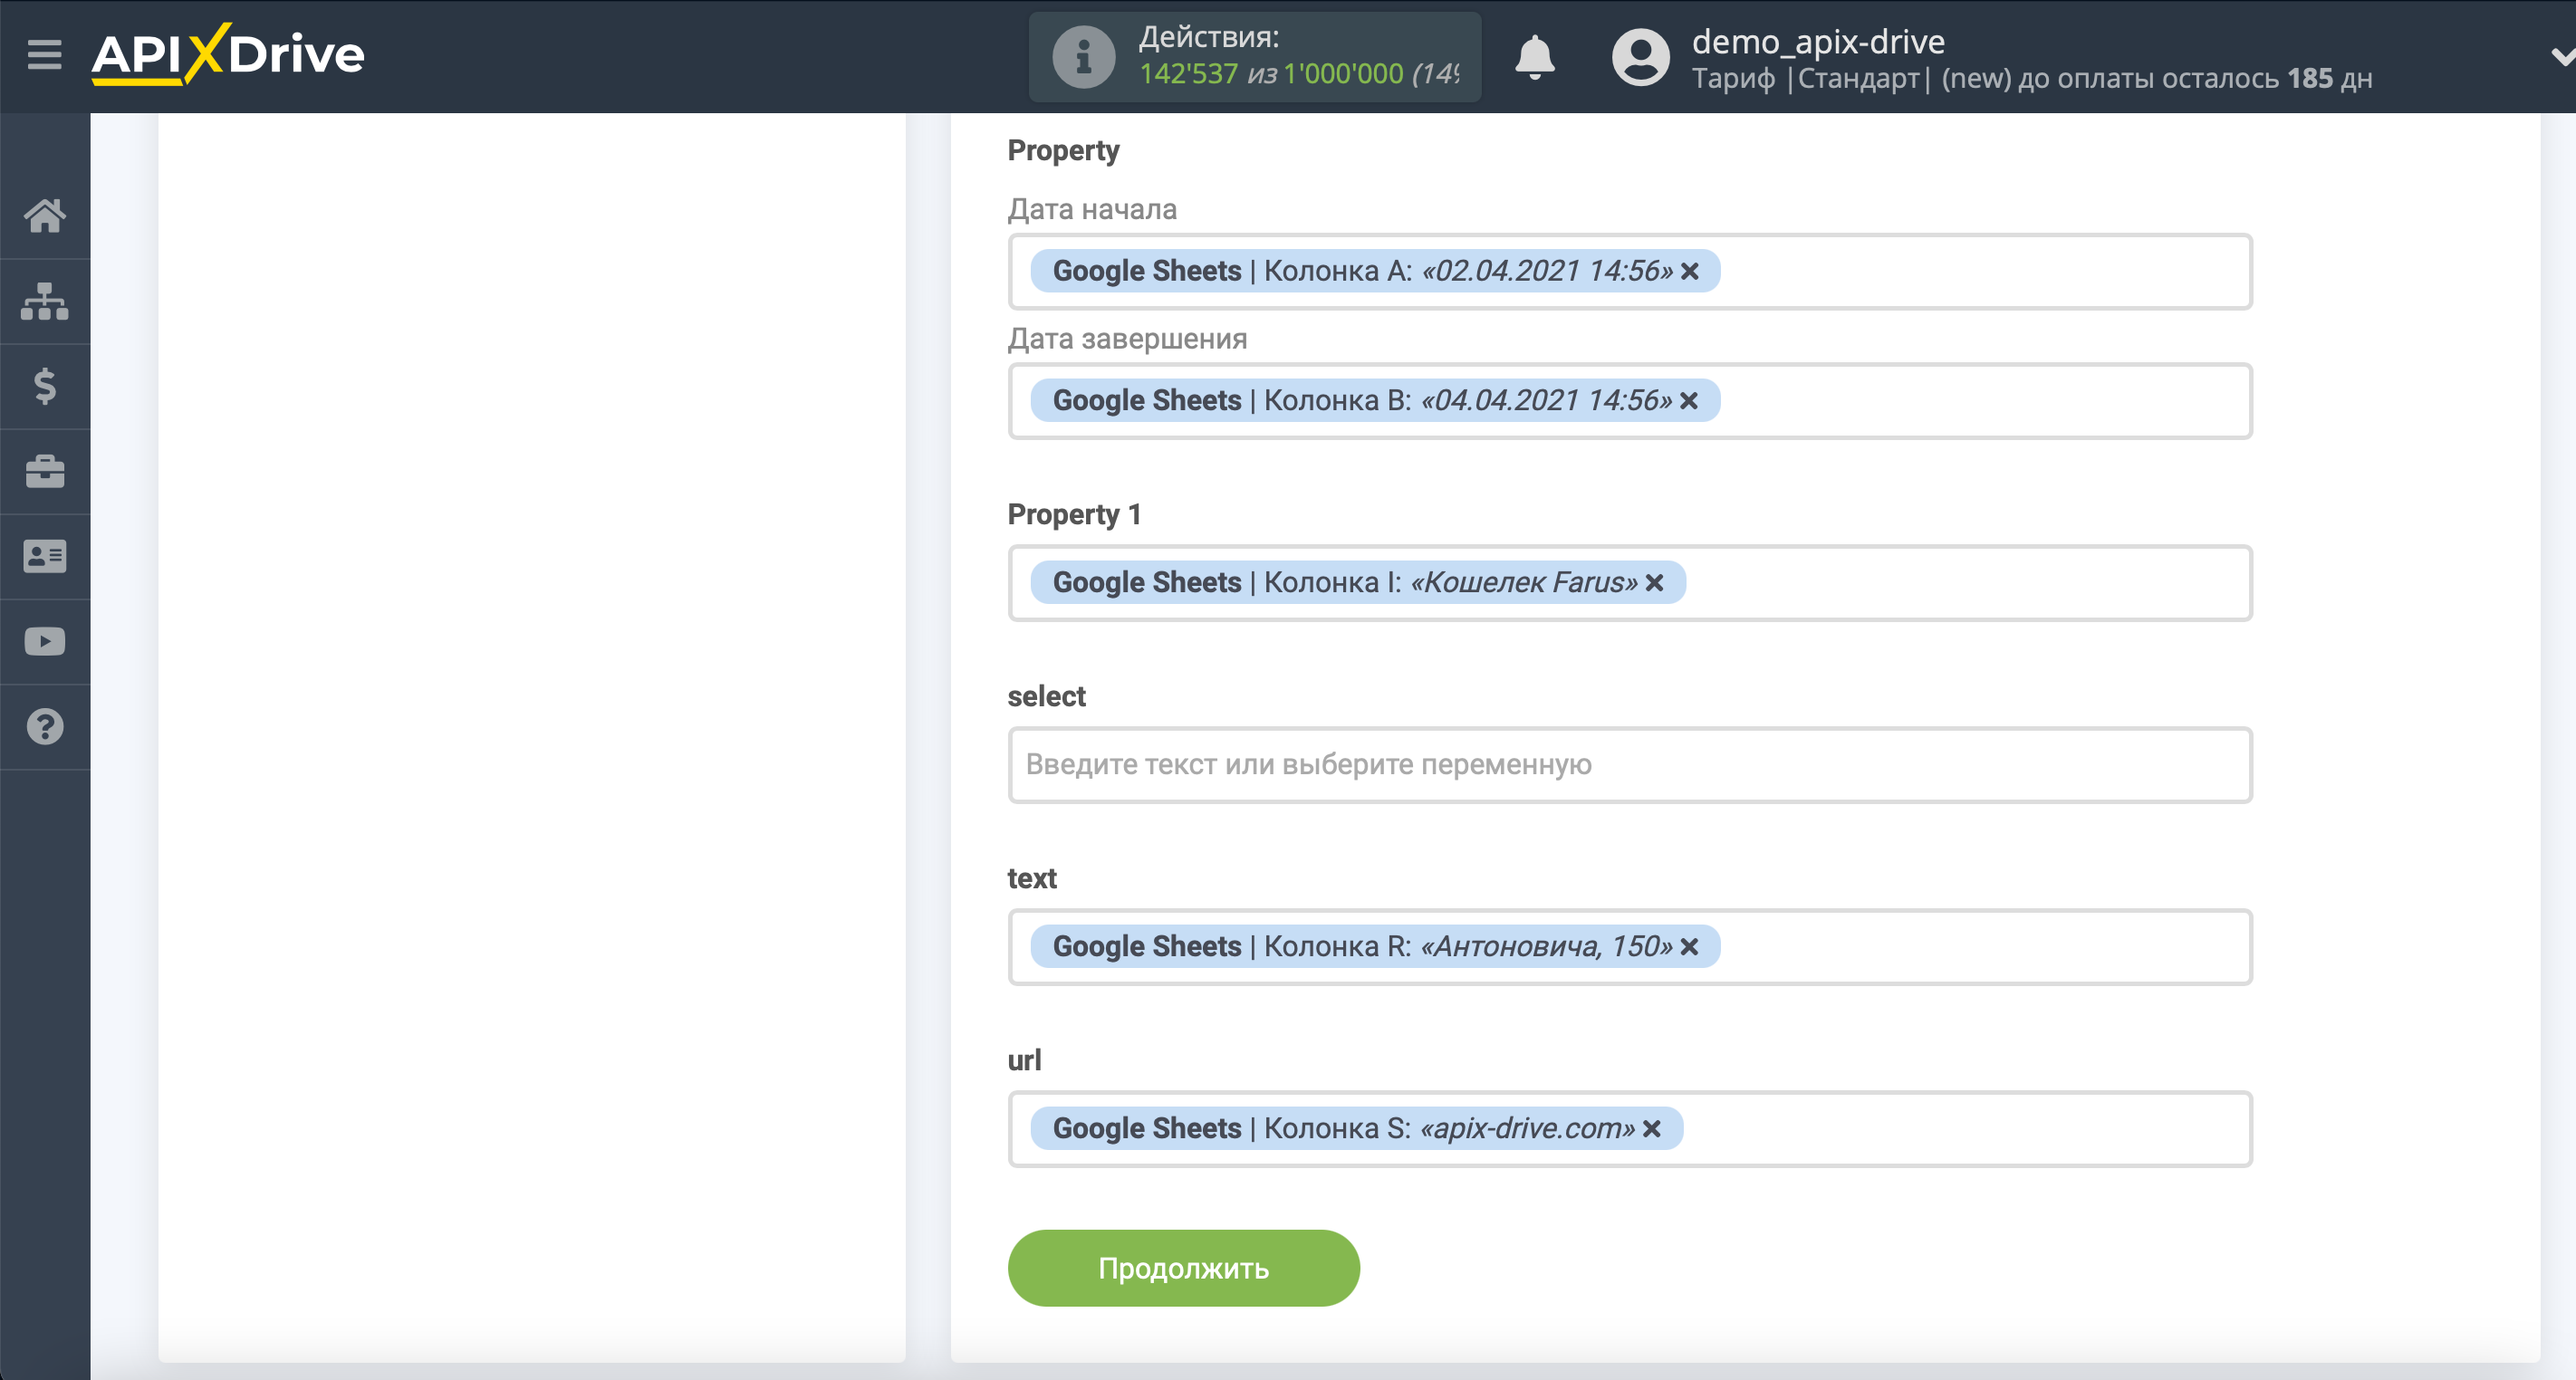Click the Кошелек Farus variable tag
Image resolution: width=2576 pixels, height=1380 pixels.
tap(1358, 582)
